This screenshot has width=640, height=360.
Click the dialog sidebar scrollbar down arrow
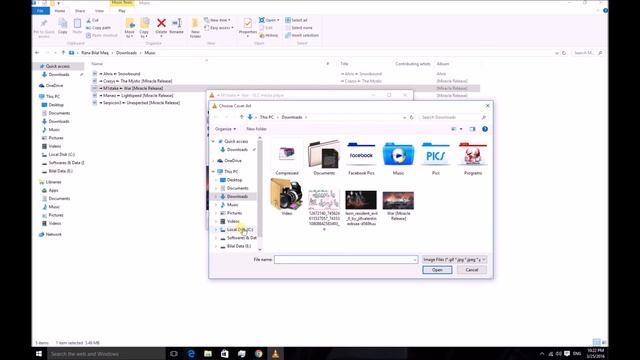(x=260, y=249)
